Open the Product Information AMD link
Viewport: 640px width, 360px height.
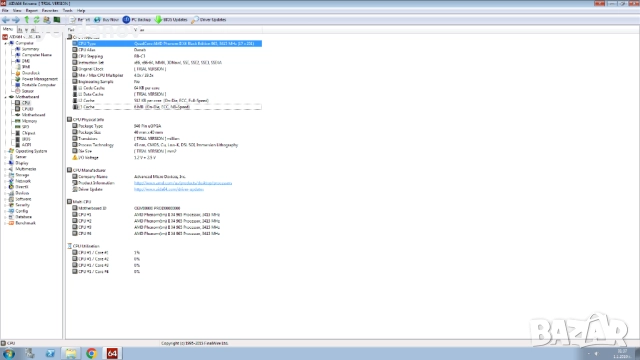(183, 183)
